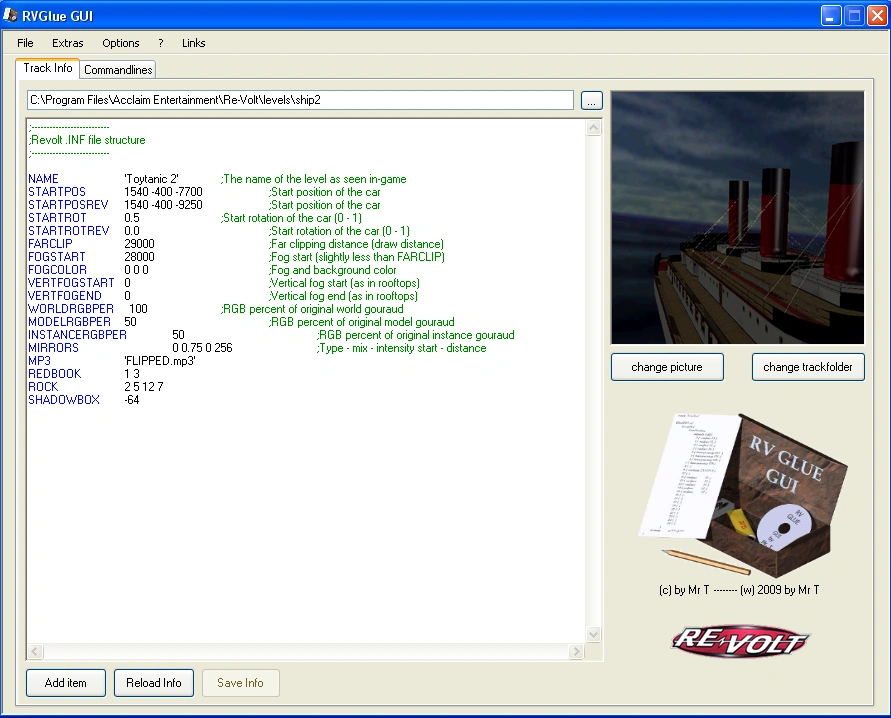Click the INSTANCERGBPER keyword
Image resolution: width=891 pixels, height=718 pixels.
tap(77, 336)
